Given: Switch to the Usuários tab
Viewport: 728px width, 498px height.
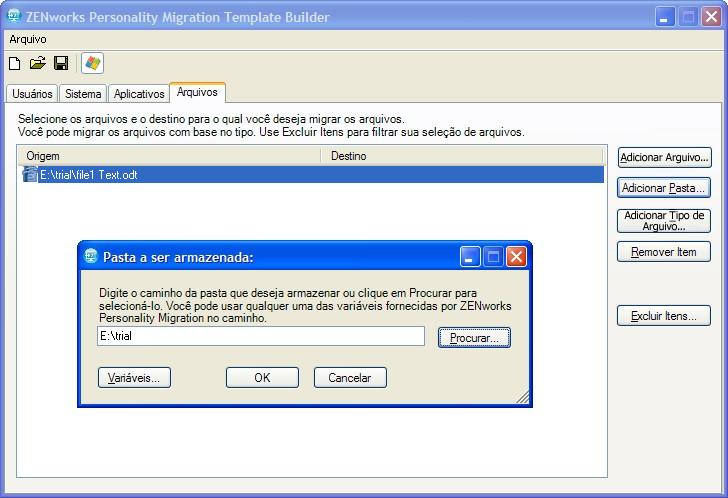Looking at the screenshot, I should [x=32, y=94].
